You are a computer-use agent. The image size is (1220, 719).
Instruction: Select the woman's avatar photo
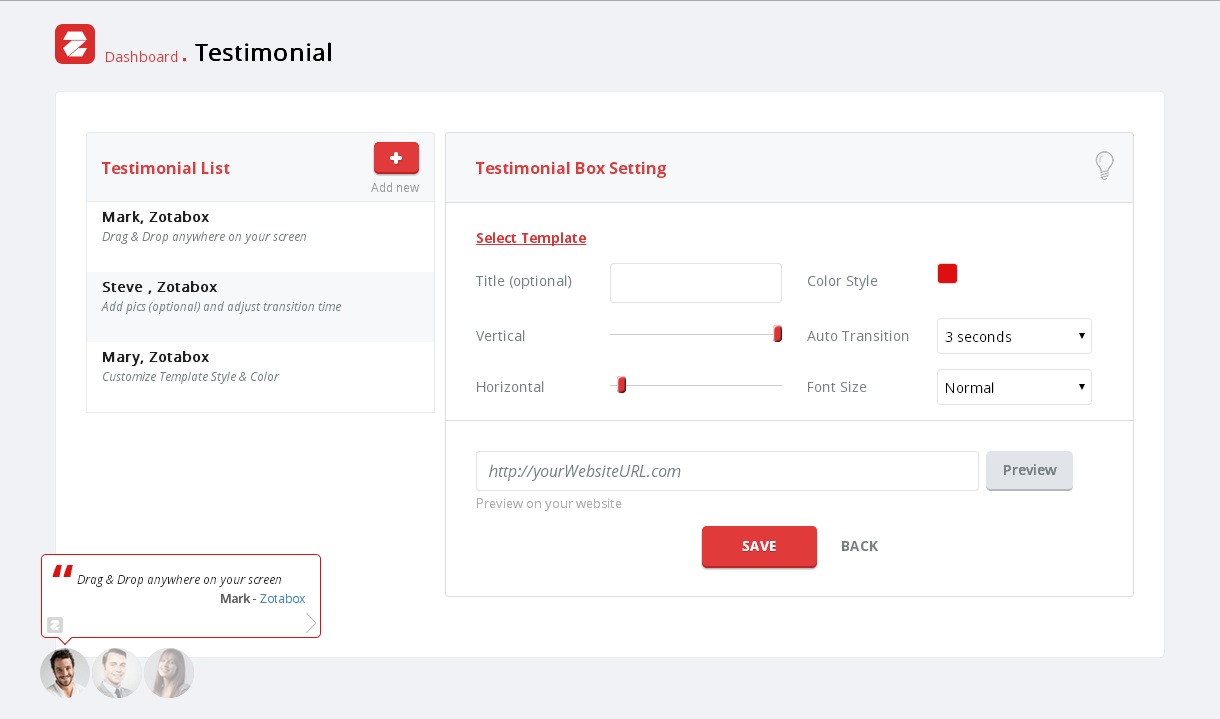[169, 673]
